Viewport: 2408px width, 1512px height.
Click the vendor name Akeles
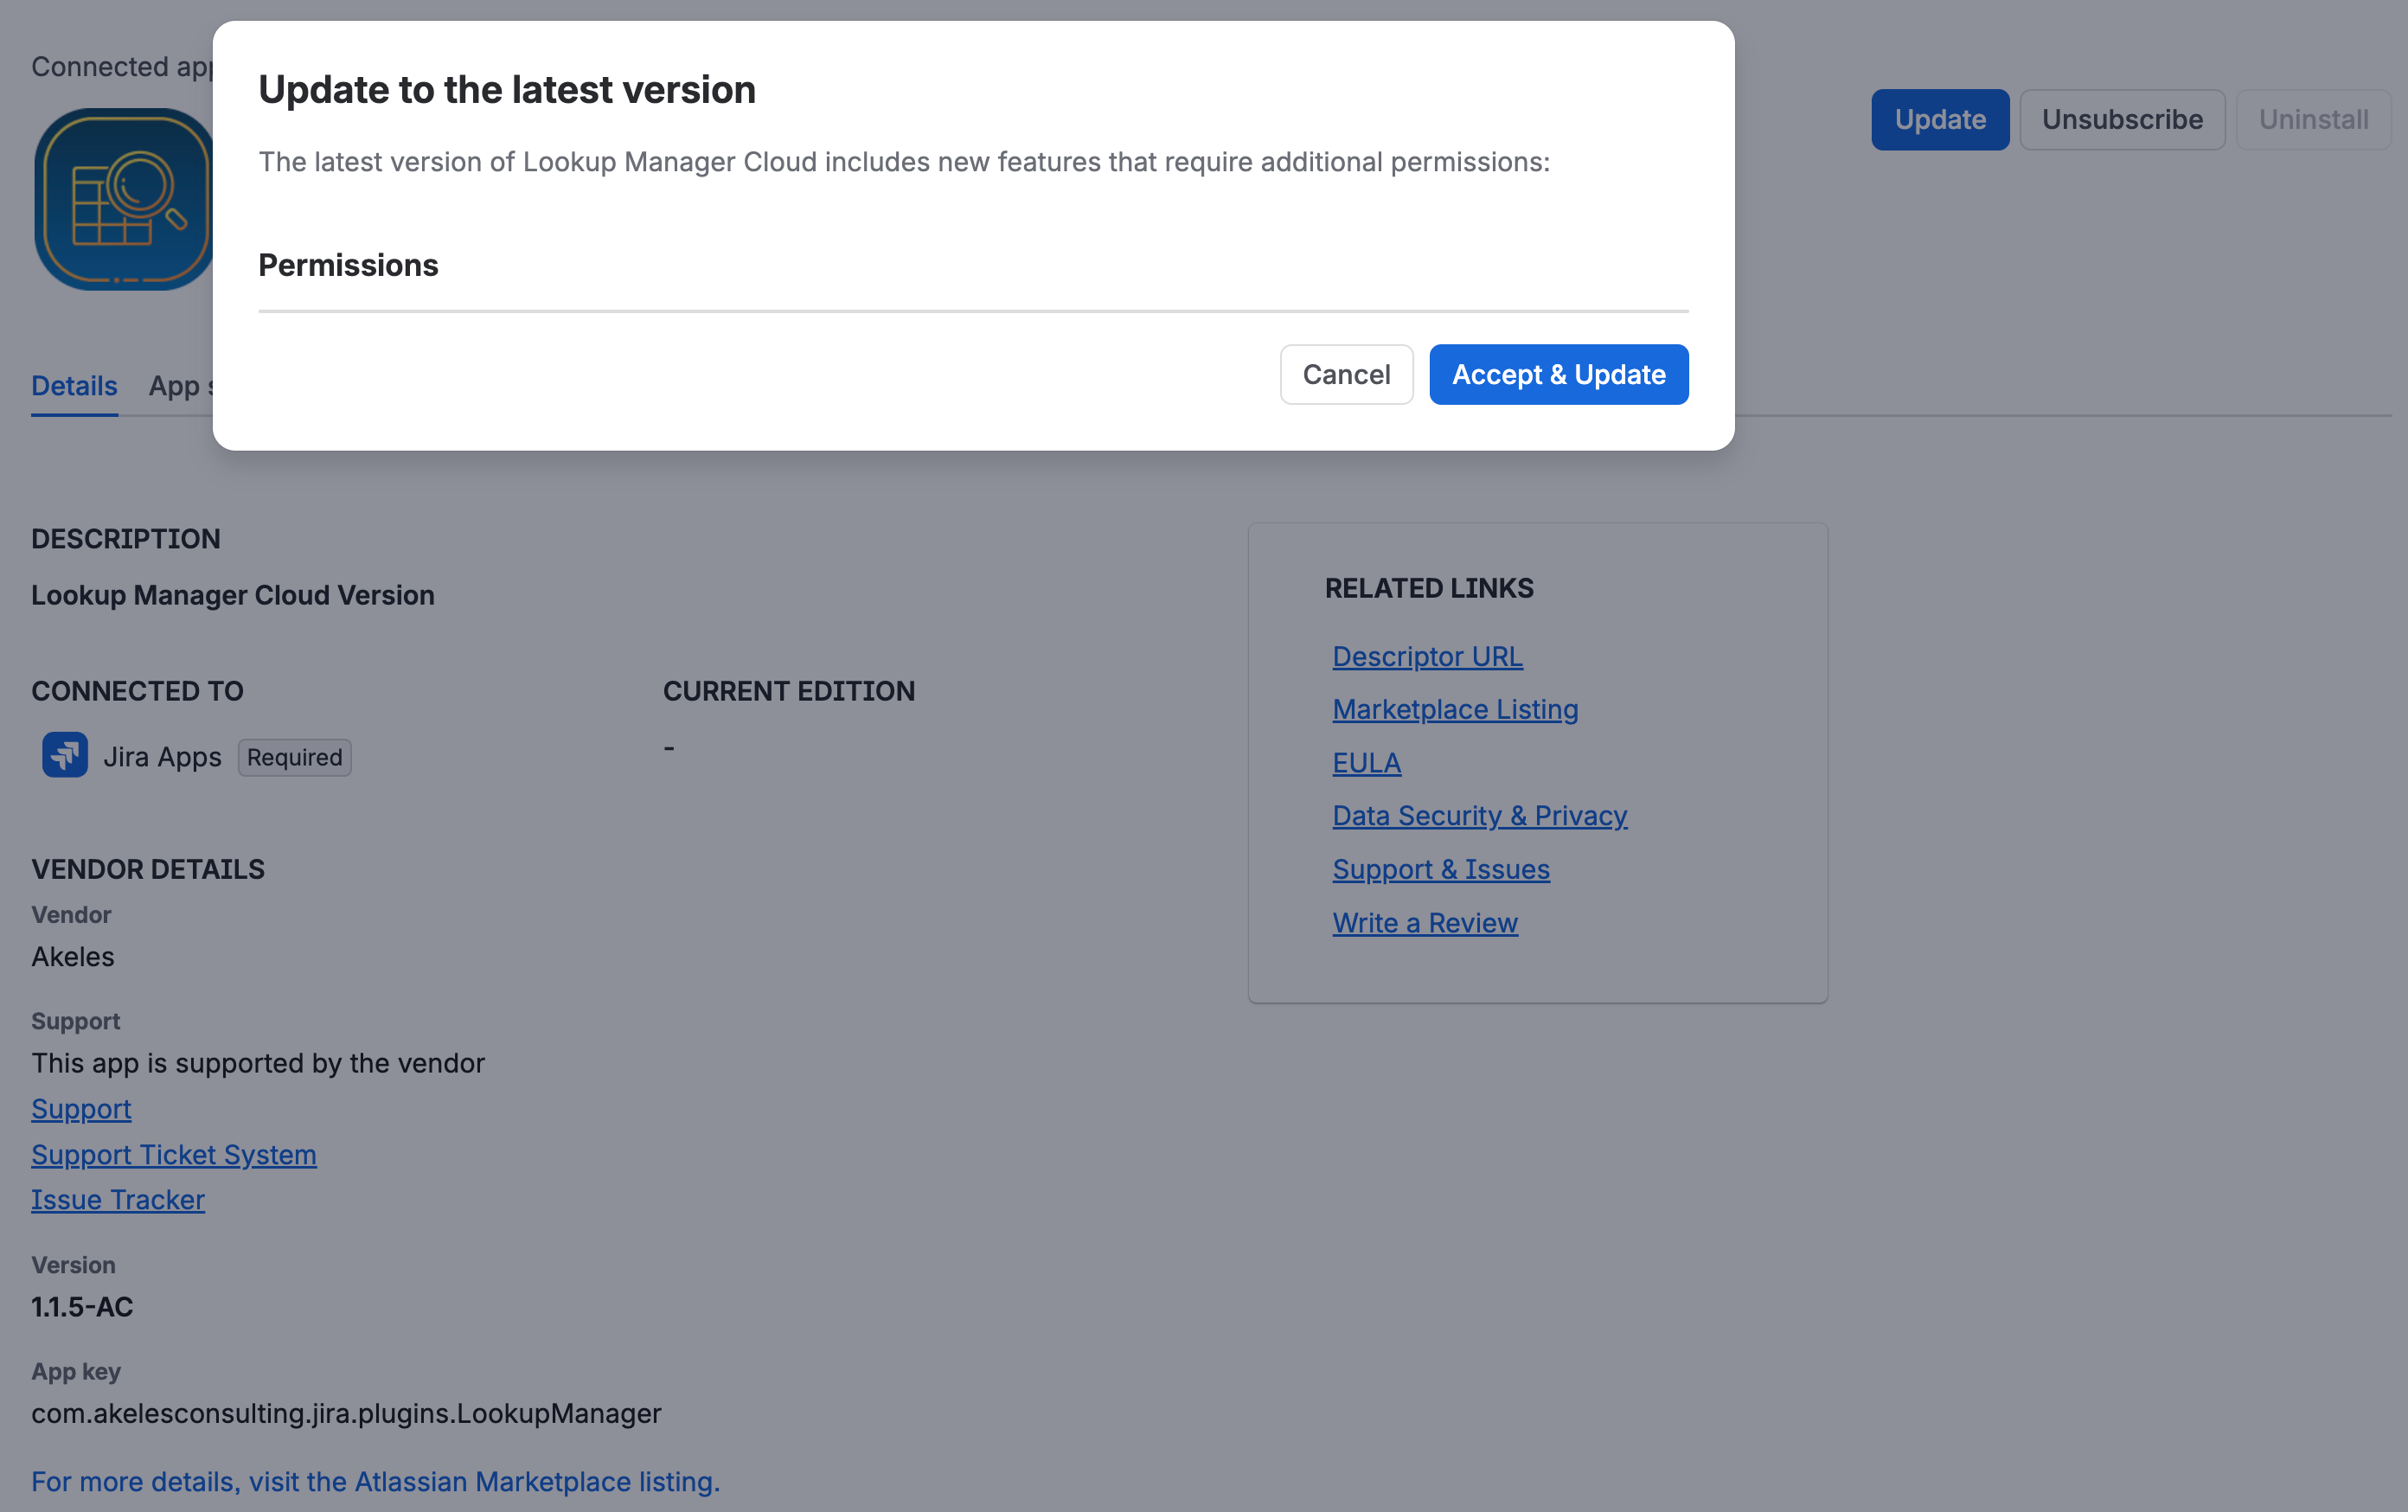(73, 957)
